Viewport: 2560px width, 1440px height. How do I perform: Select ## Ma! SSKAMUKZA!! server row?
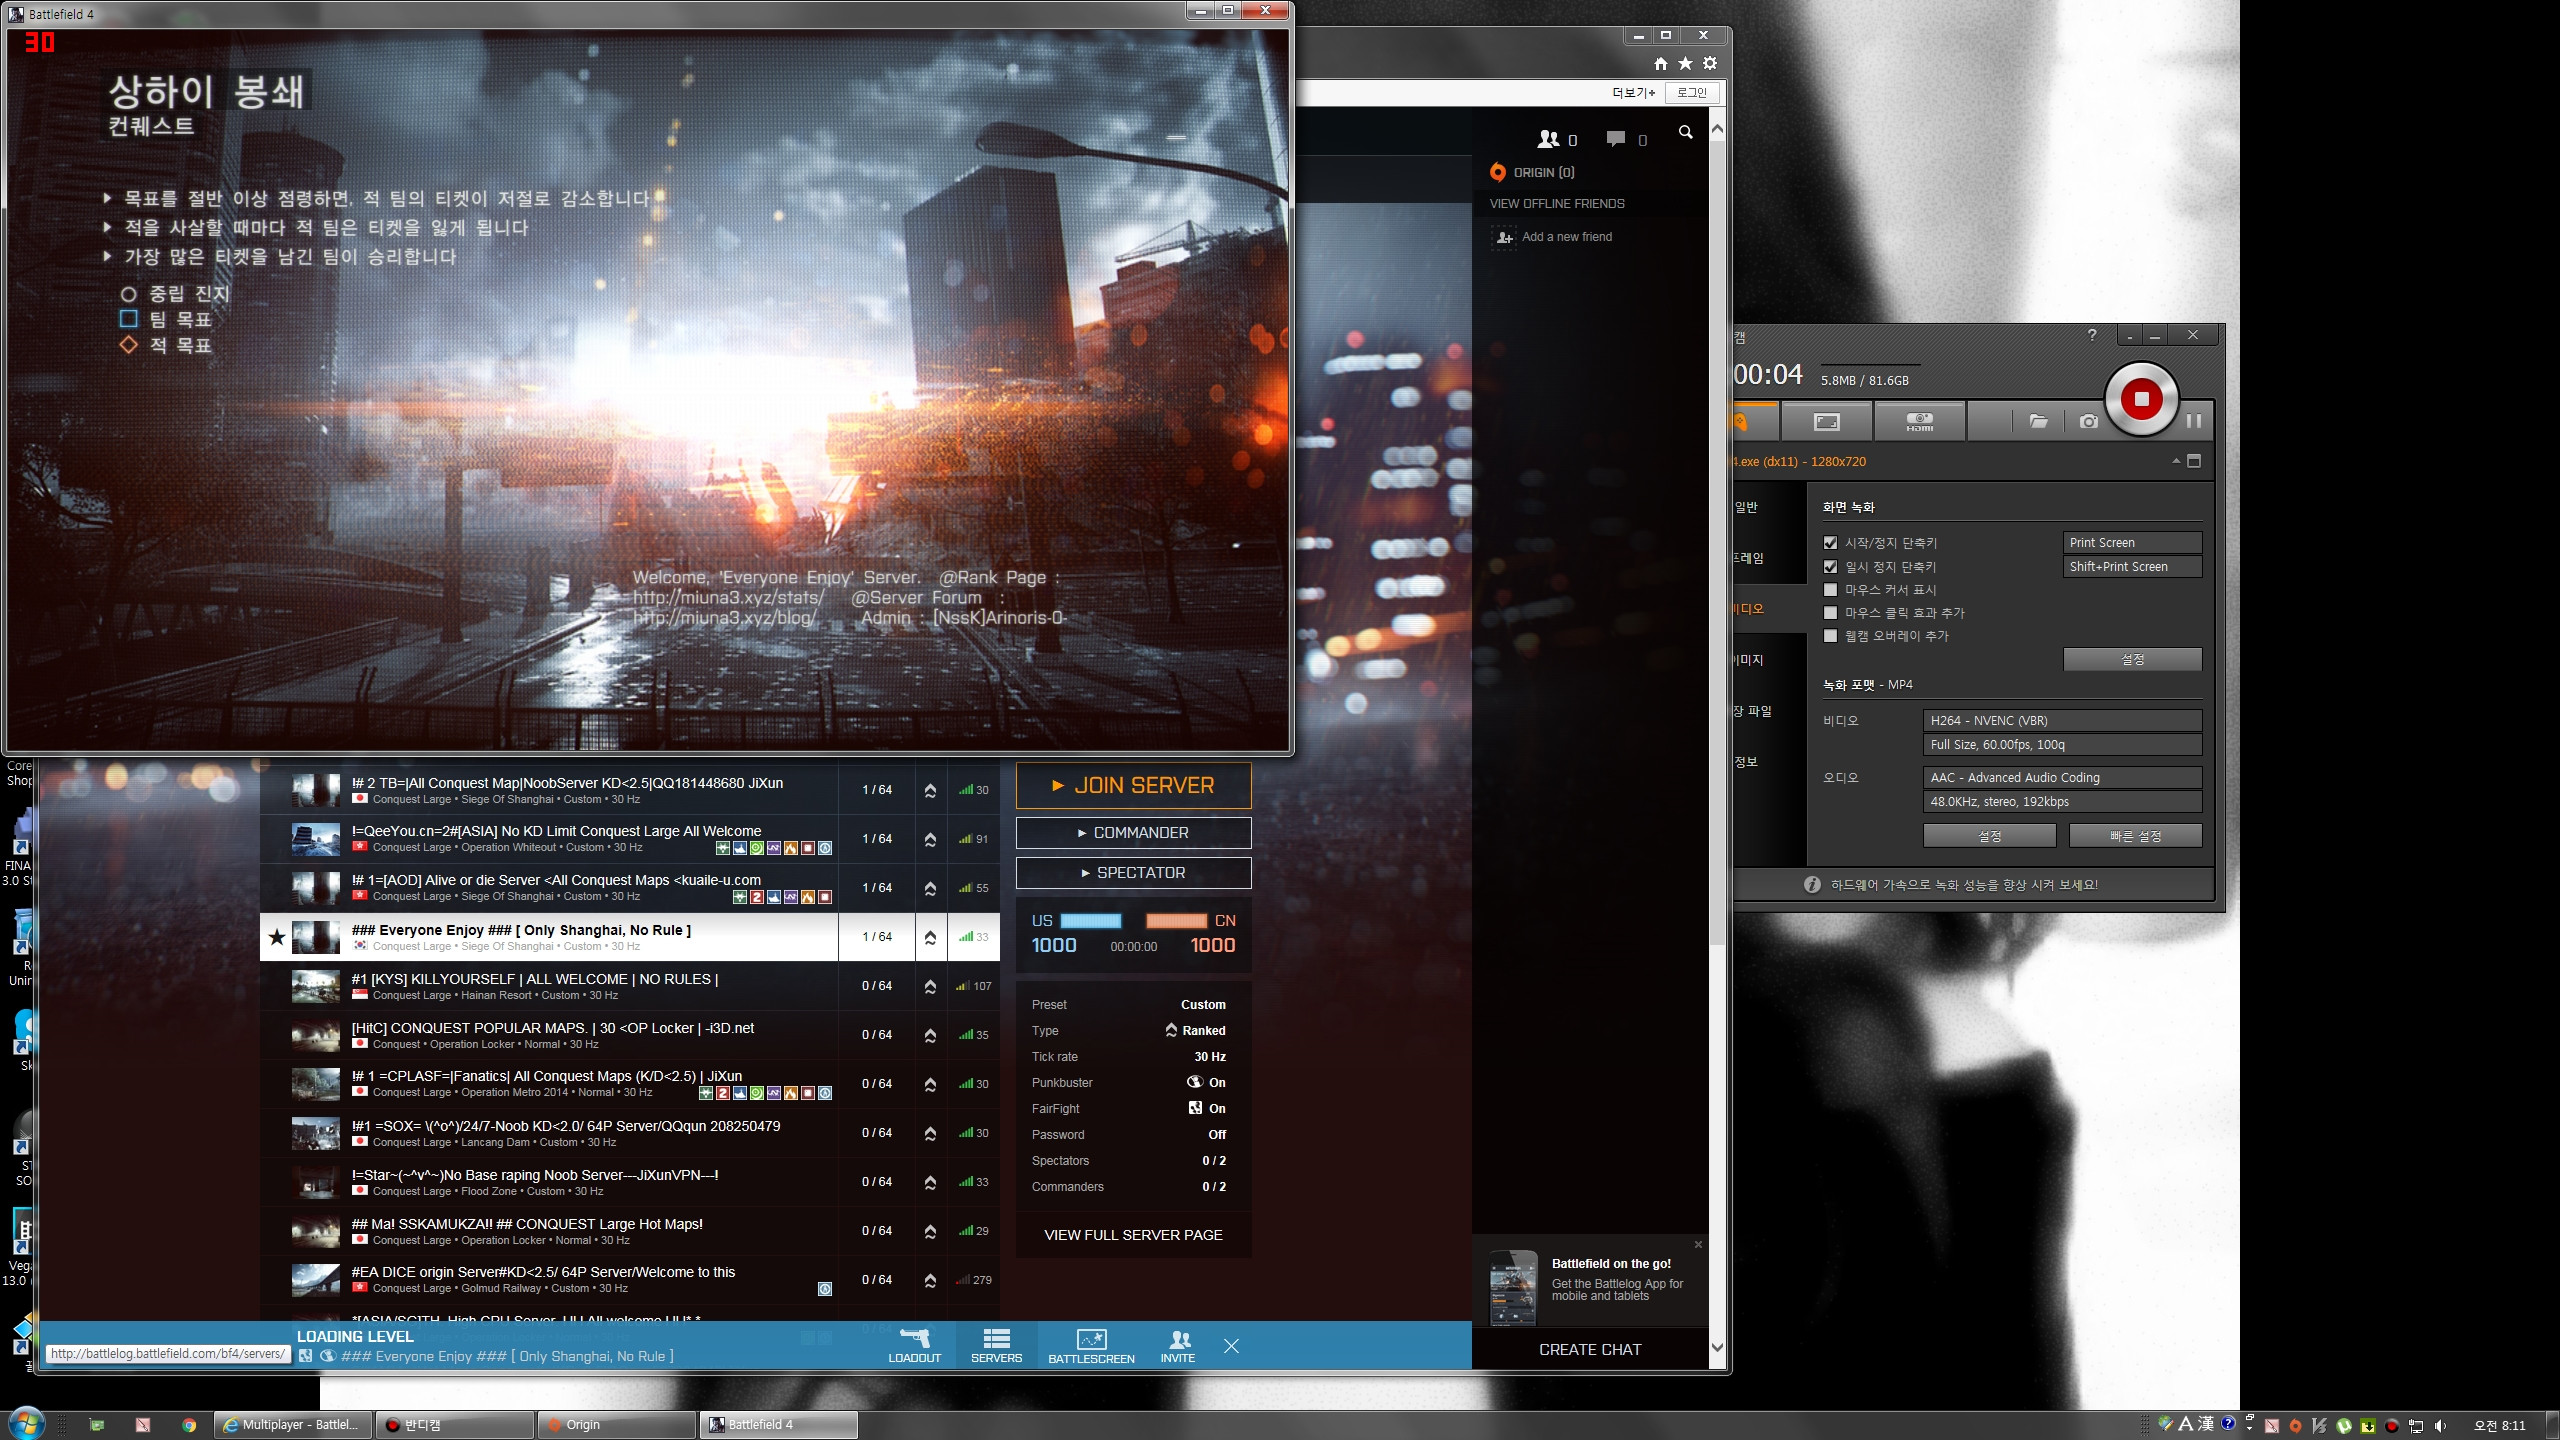click(630, 1231)
